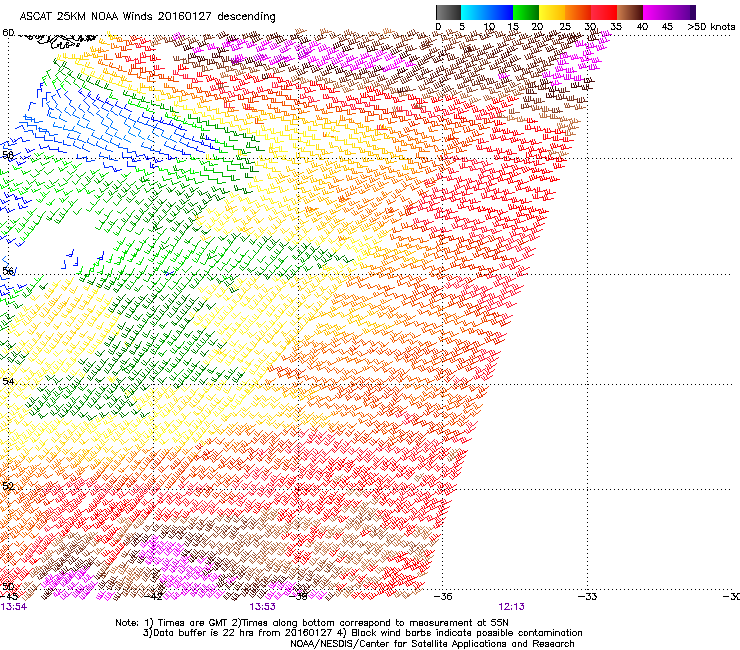Screen dimensions: 740x650
Task: Click the green 15-20 knots legend swatch
Action: click(x=526, y=12)
